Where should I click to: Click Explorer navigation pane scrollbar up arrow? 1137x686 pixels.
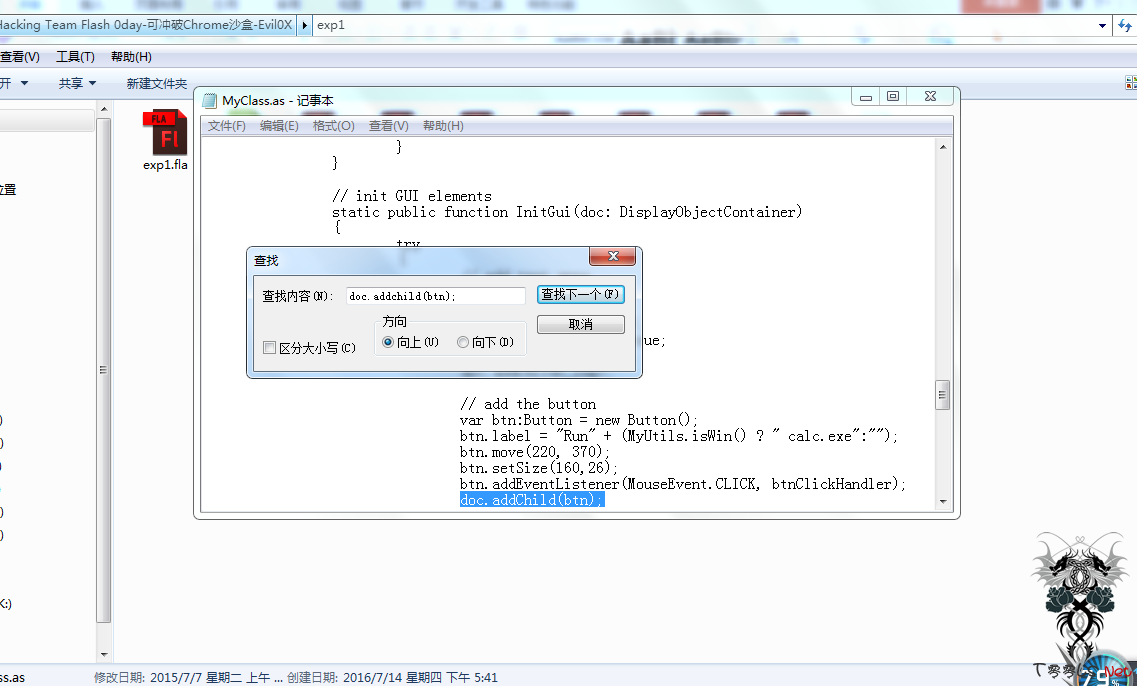pyautogui.click(x=104, y=109)
